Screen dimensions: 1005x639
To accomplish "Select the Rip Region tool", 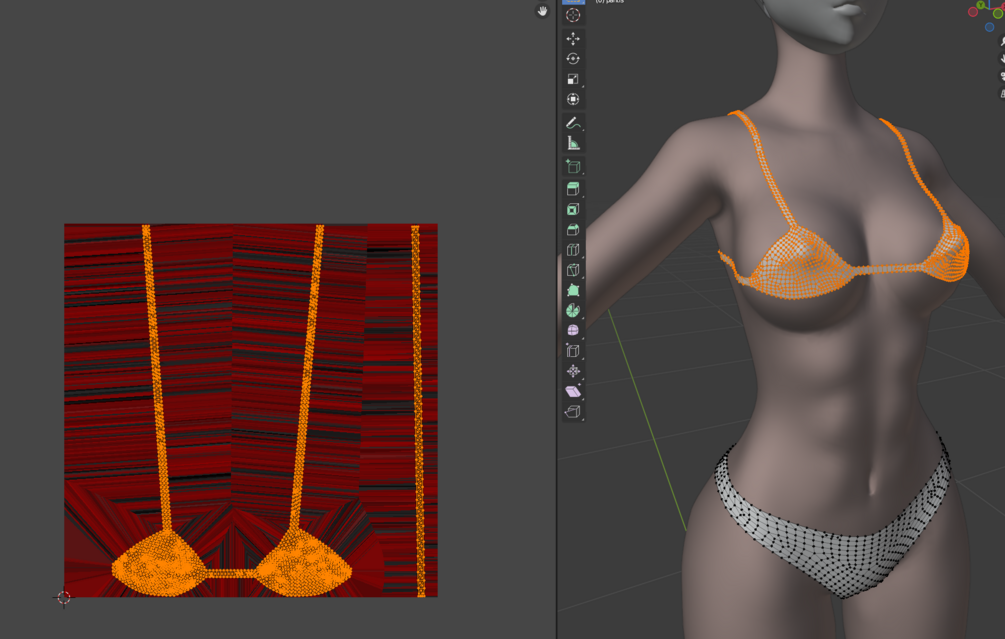I will pos(573,411).
